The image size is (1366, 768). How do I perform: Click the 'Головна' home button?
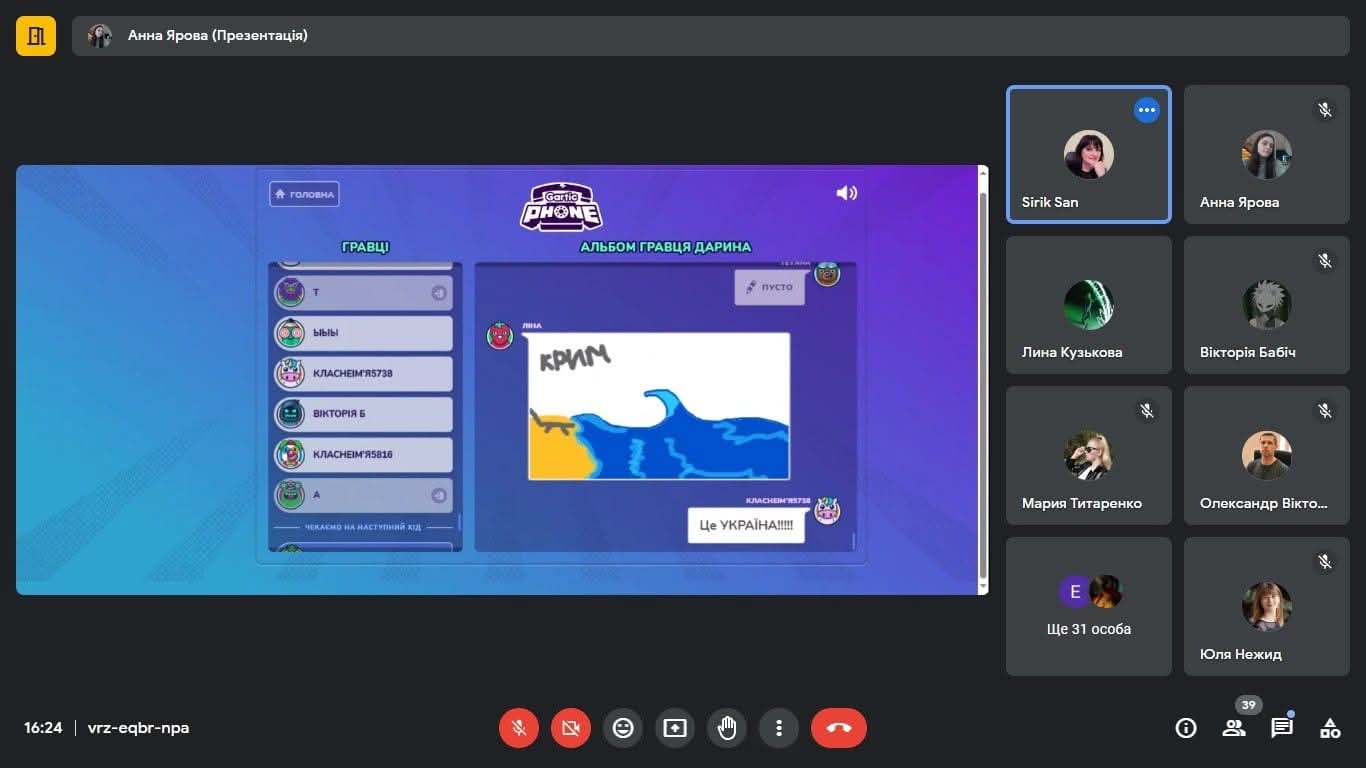click(x=304, y=194)
